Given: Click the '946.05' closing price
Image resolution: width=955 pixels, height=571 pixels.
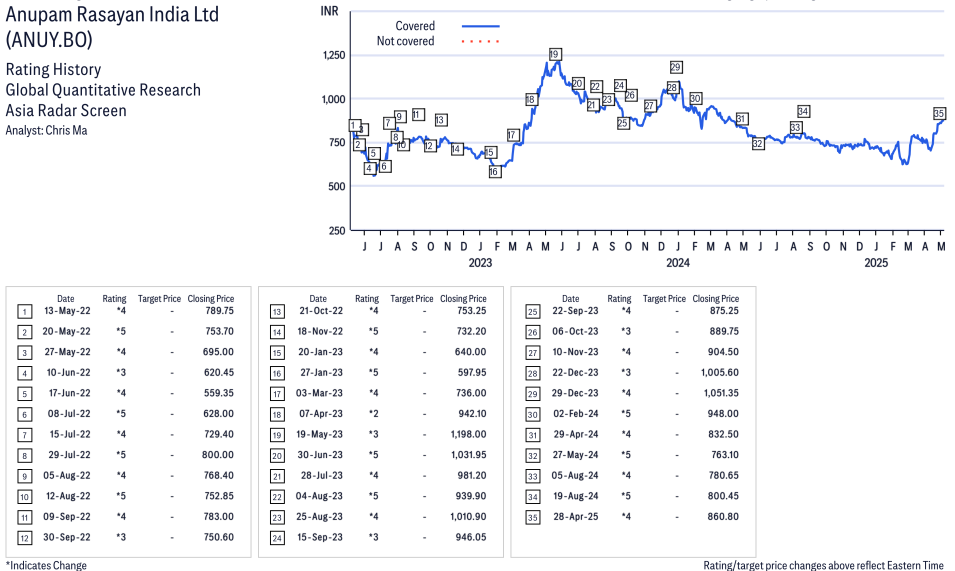Looking at the screenshot, I should click(471, 538).
